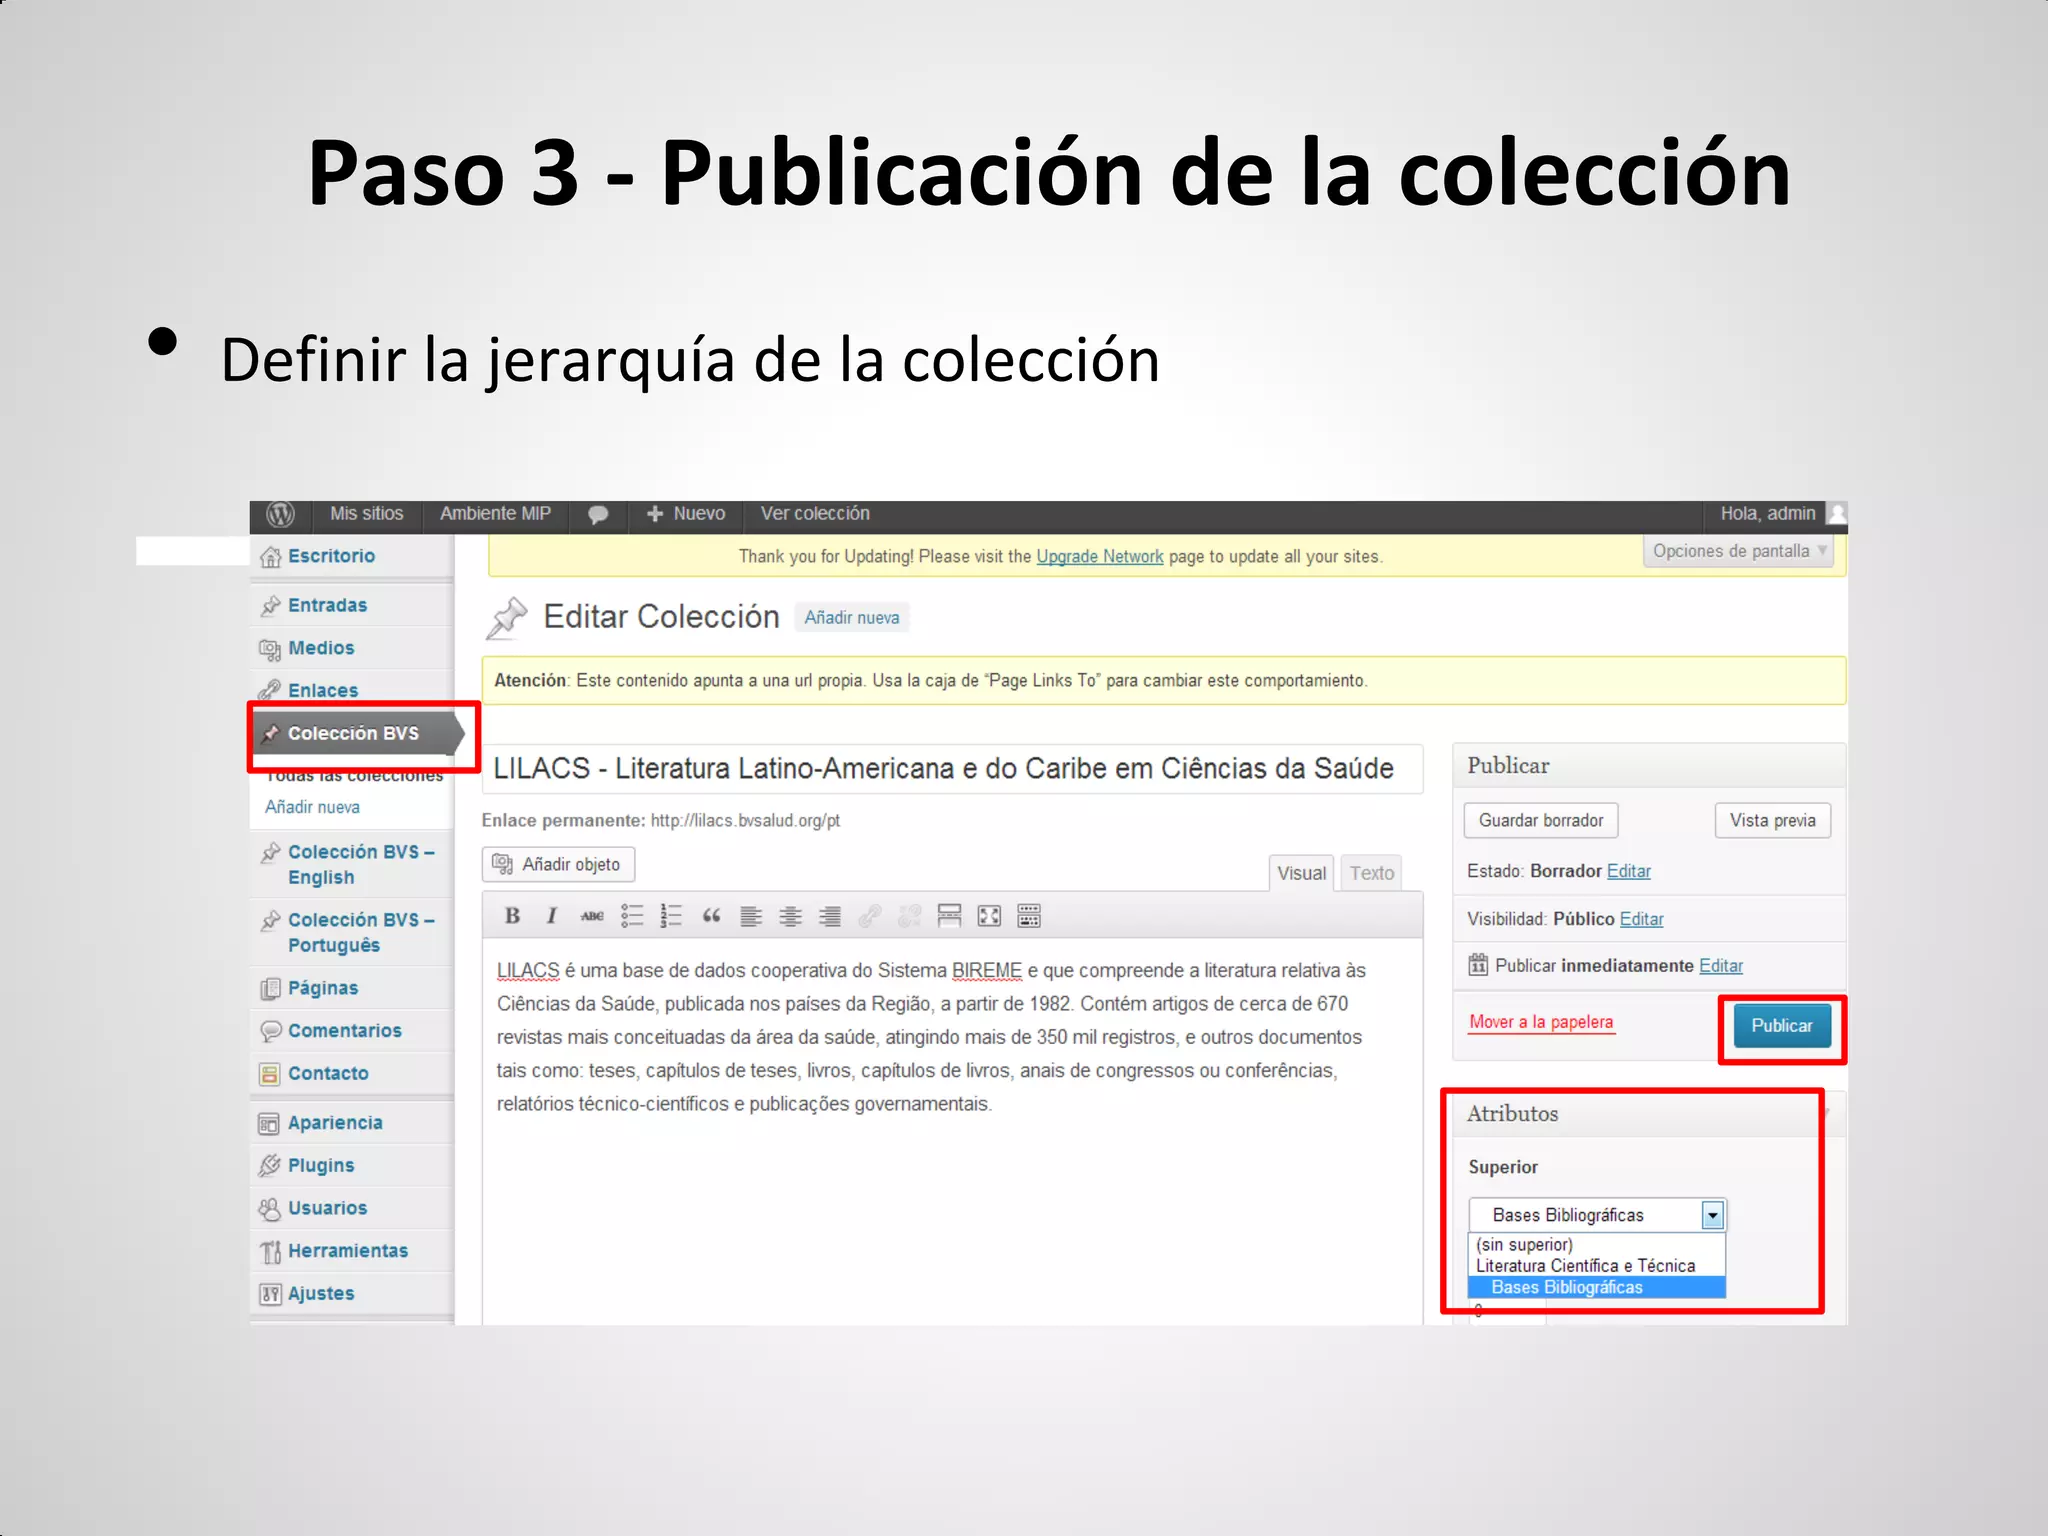Toggle bold formatting in editor

512,916
